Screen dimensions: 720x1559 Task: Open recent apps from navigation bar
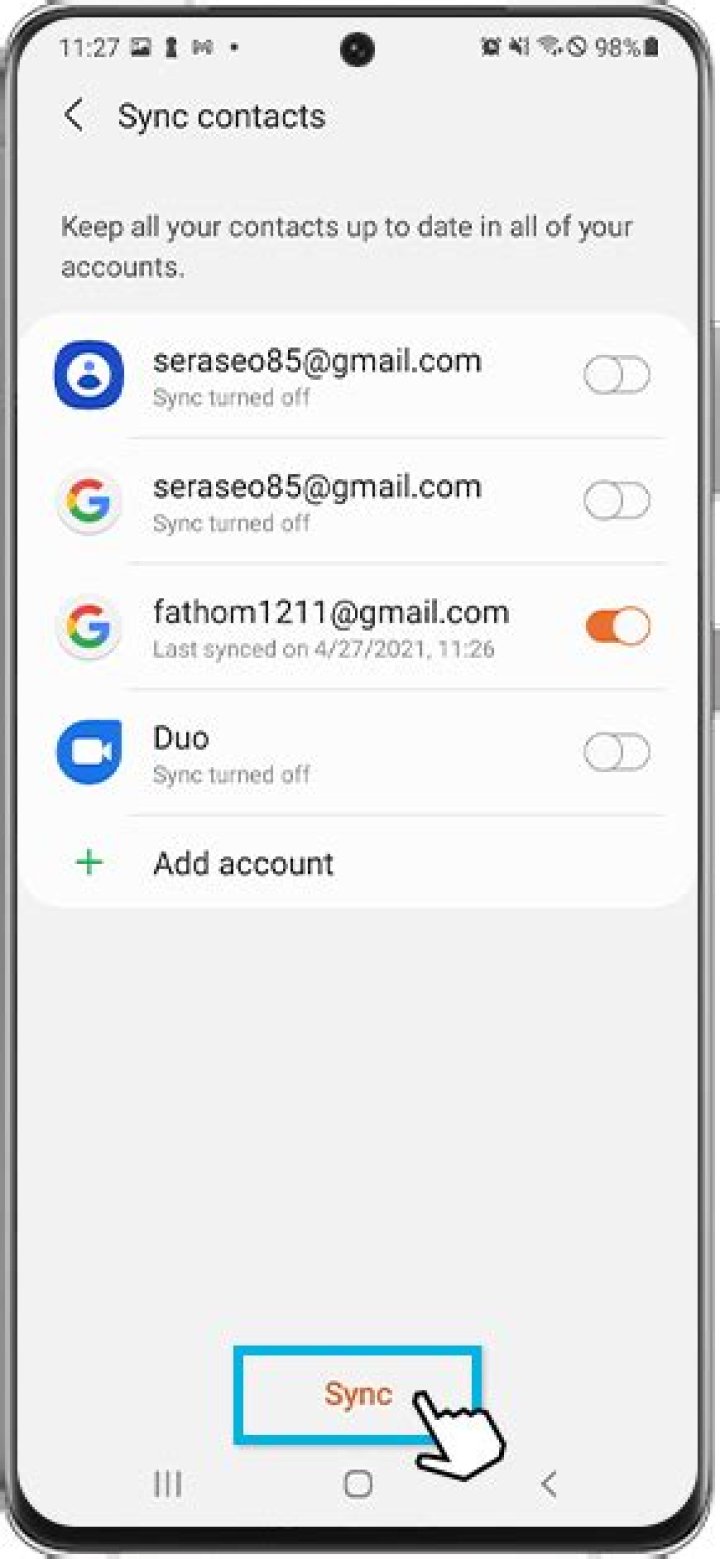(x=167, y=1484)
